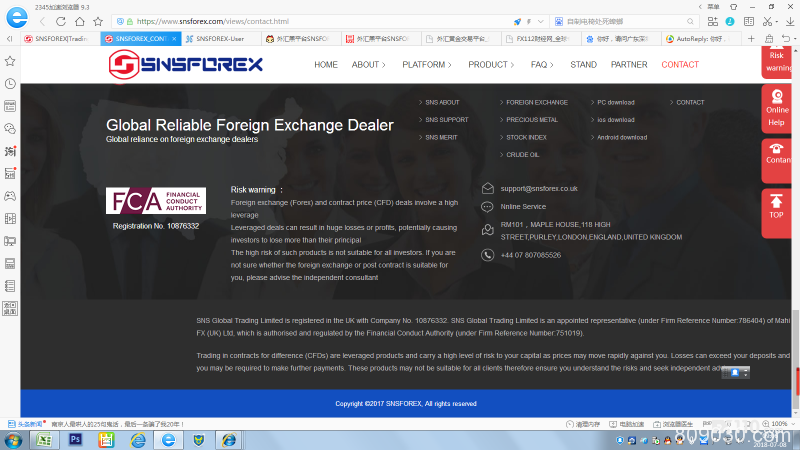Image resolution: width=800 pixels, height=450 pixels.
Task: Open the reader book icon in toolbar
Action: click(x=748, y=21)
